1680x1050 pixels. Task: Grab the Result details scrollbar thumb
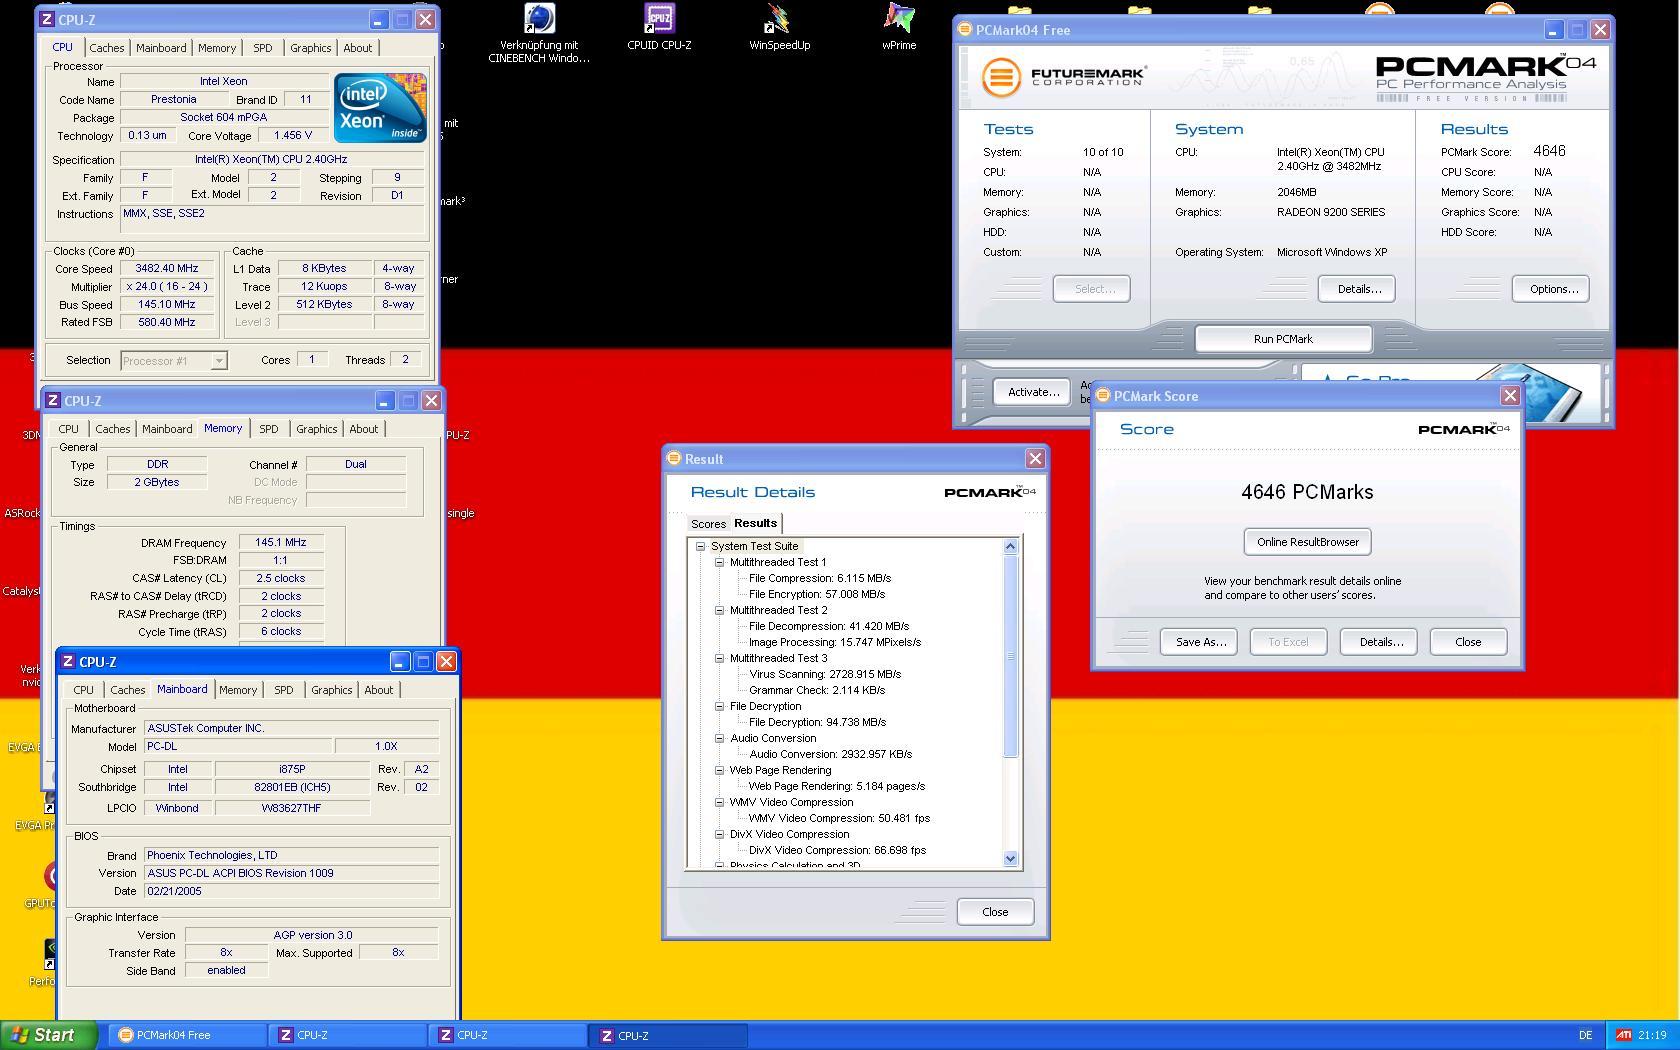click(x=1010, y=656)
